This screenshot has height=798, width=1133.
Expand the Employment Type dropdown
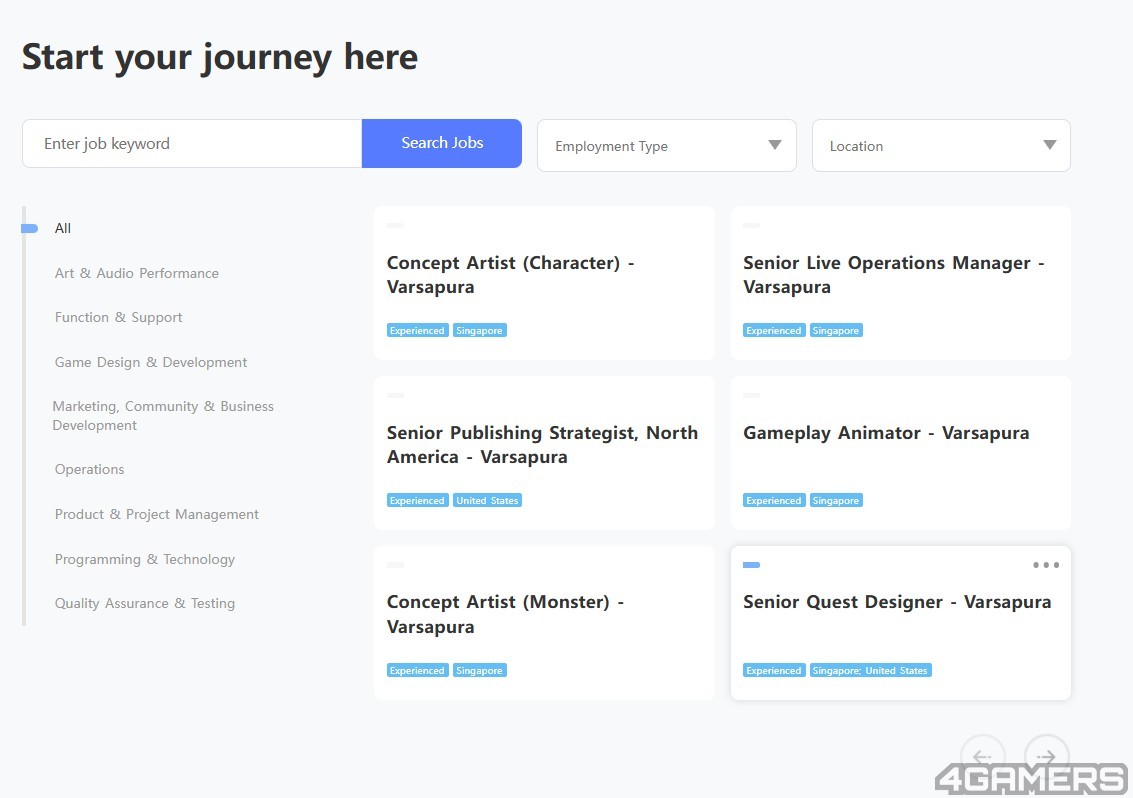pyautogui.click(x=666, y=146)
